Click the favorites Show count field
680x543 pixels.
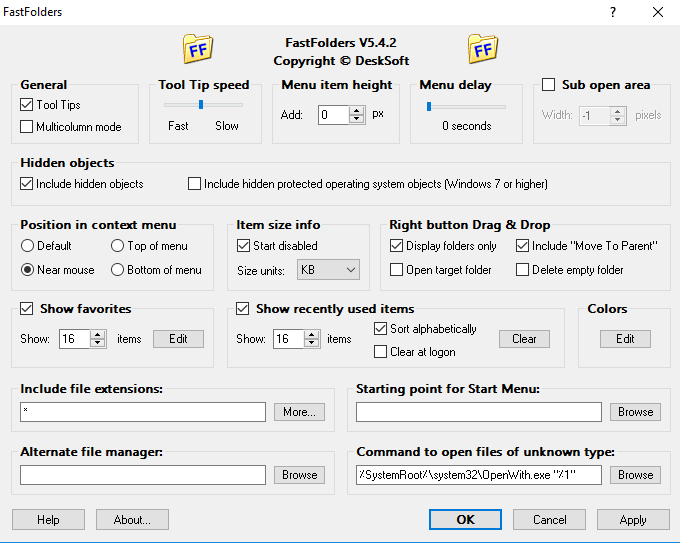coord(75,339)
